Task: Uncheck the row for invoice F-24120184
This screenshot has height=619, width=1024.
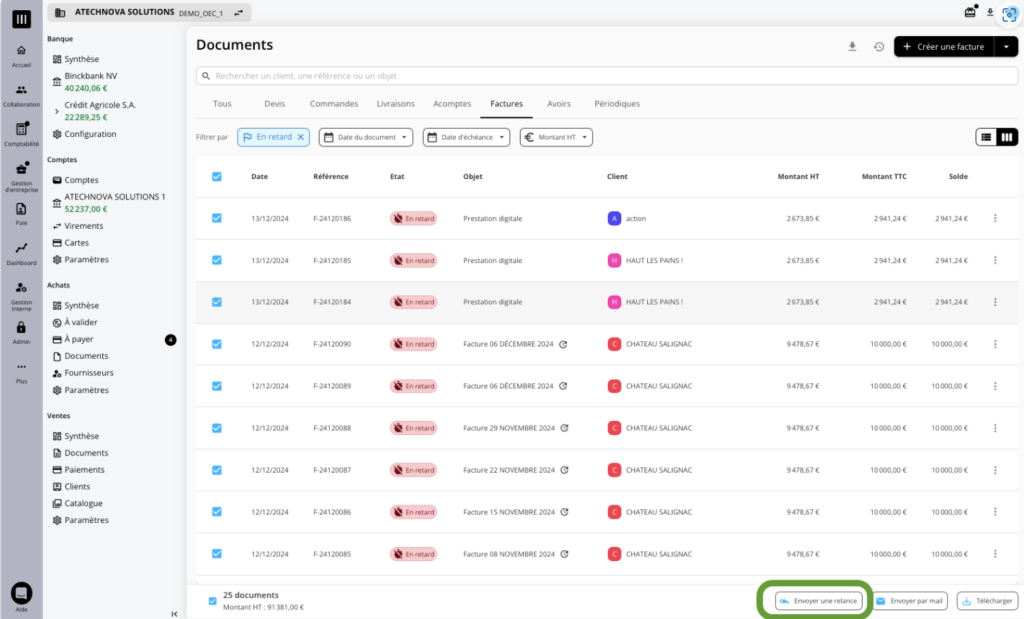Action: (217, 302)
